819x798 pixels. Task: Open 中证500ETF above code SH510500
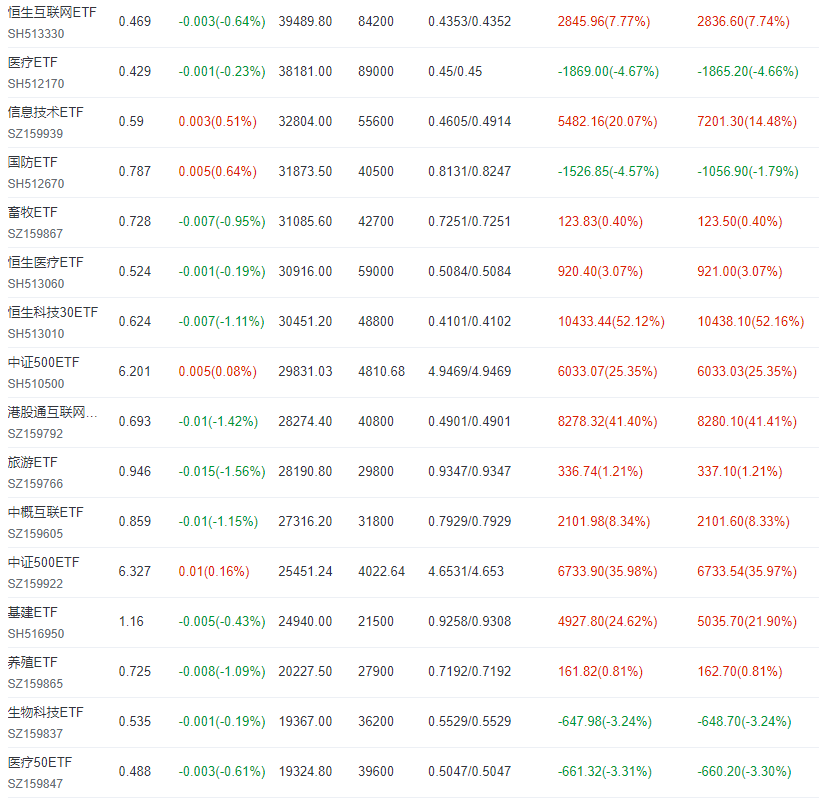(43, 362)
